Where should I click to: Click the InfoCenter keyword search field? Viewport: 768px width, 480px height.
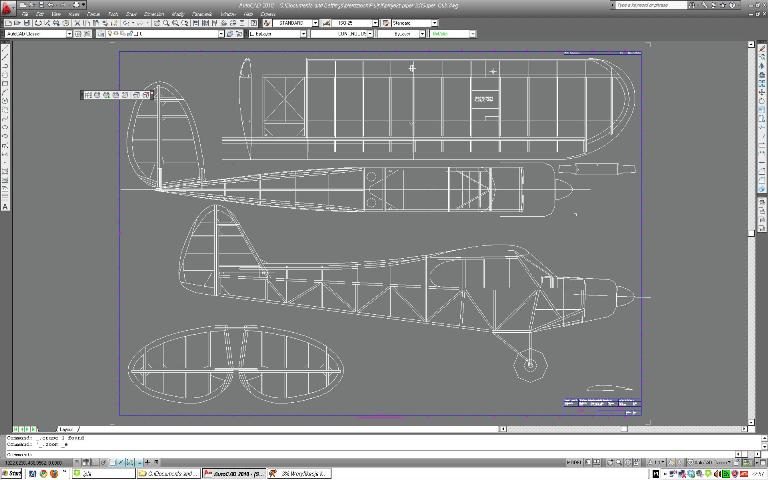(651, 5)
